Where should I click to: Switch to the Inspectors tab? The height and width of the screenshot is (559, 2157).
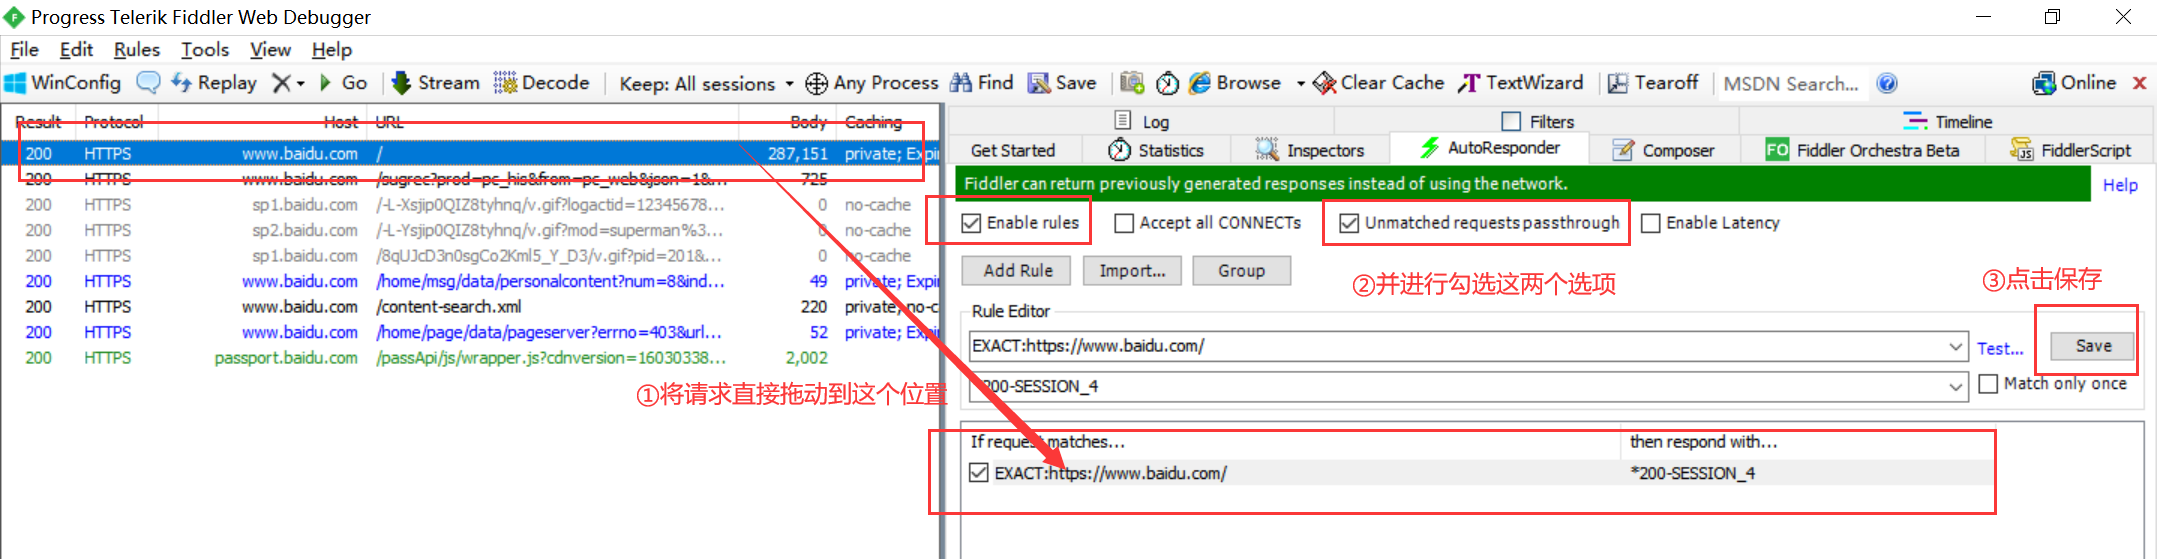(x=1310, y=150)
